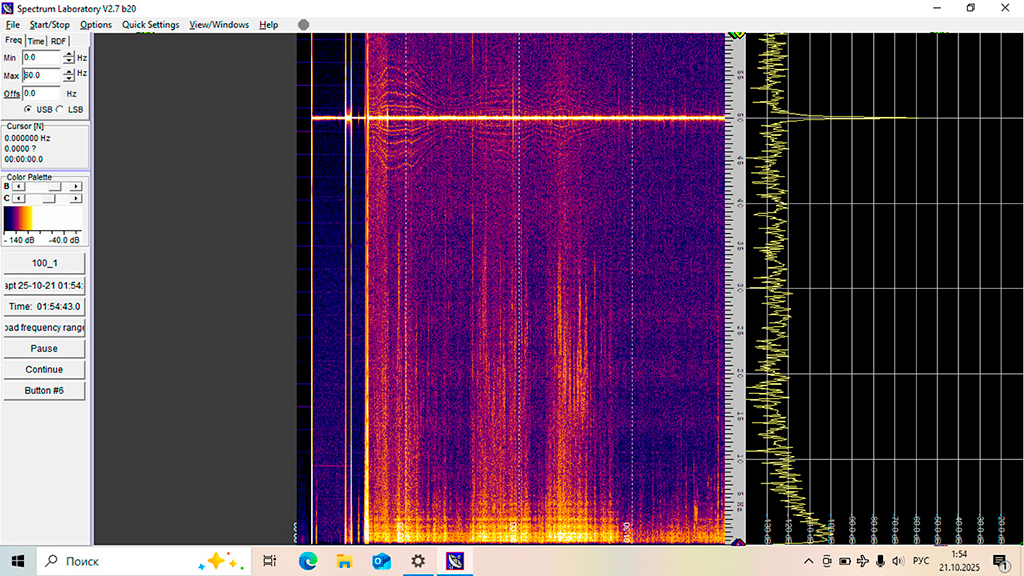Increase Max frequency with the up arrow
Screen dimensions: 1024x576
(x=69, y=72)
